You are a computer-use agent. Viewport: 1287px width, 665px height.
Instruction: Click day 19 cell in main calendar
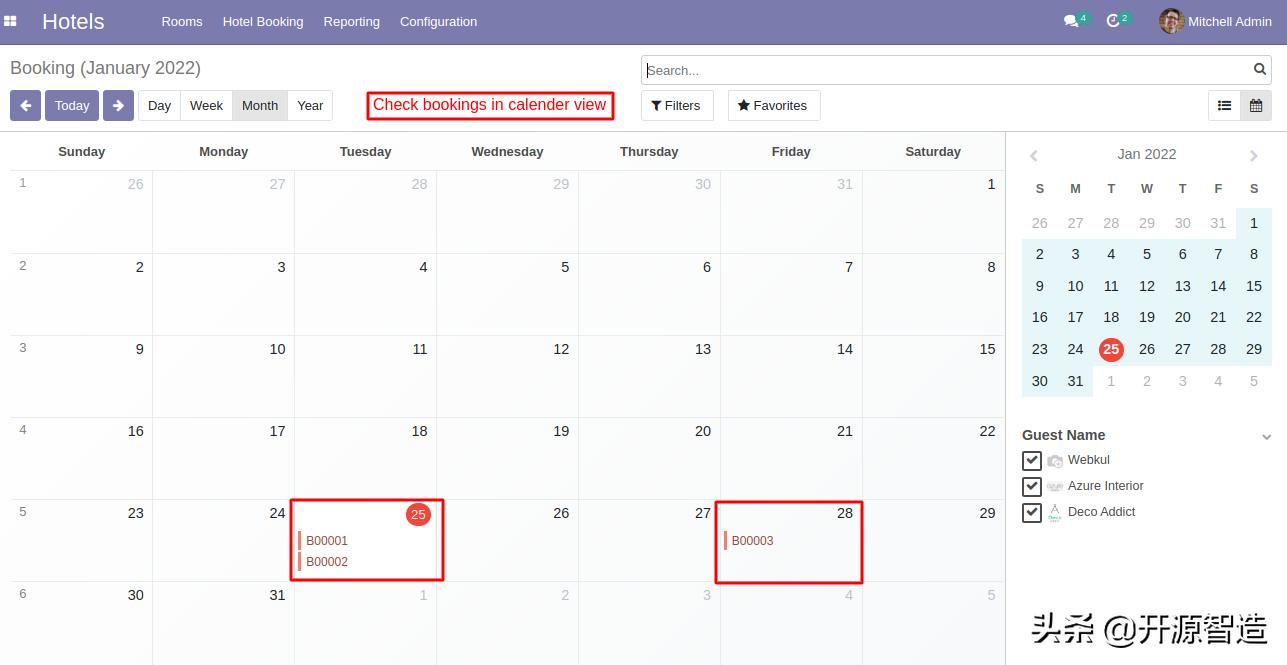tap(508, 458)
